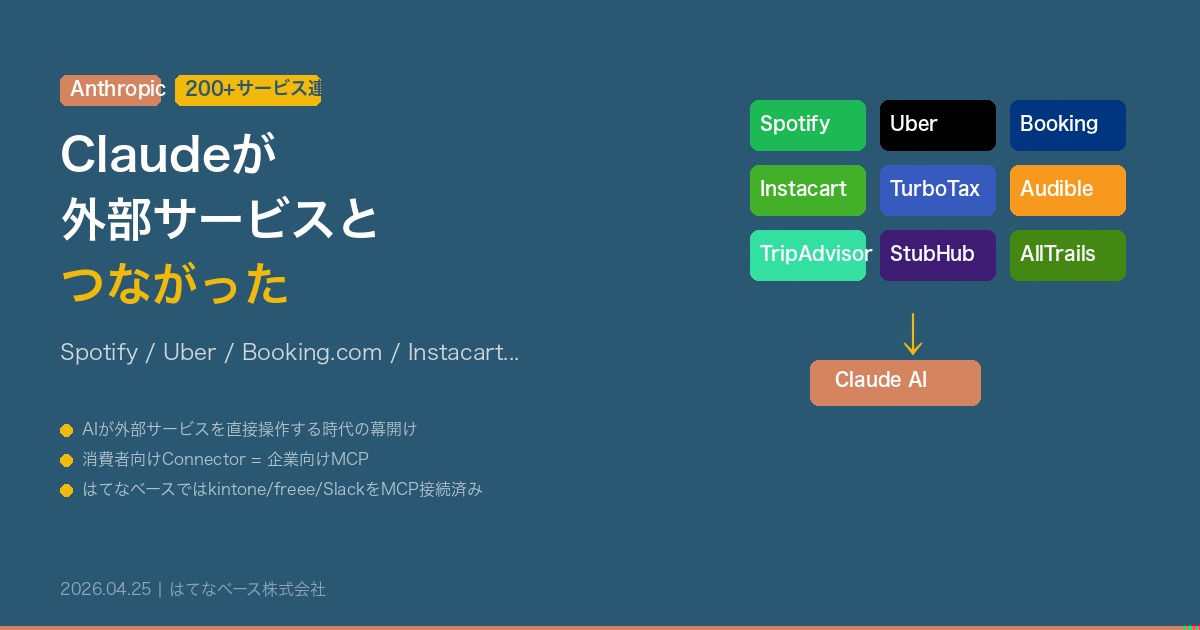The width and height of the screenshot is (1200, 630).
Task: Expand the 200+サービス連携 badge
Action: (248, 90)
